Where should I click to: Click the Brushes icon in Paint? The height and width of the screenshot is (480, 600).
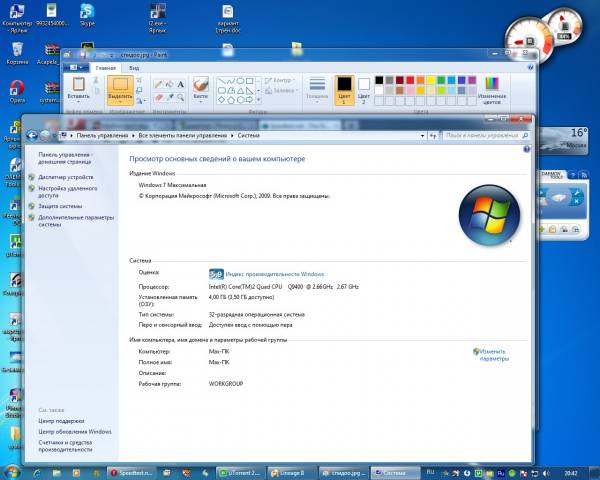pyautogui.click(x=201, y=84)
